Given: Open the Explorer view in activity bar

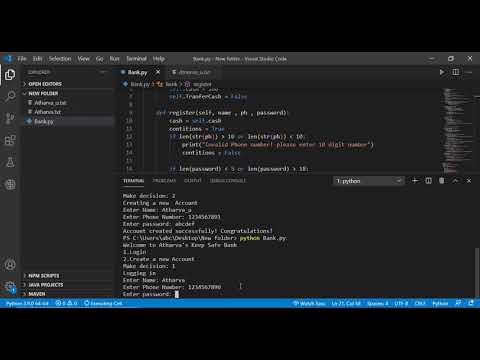Looking at the screenshot, I should click(10, 74).
